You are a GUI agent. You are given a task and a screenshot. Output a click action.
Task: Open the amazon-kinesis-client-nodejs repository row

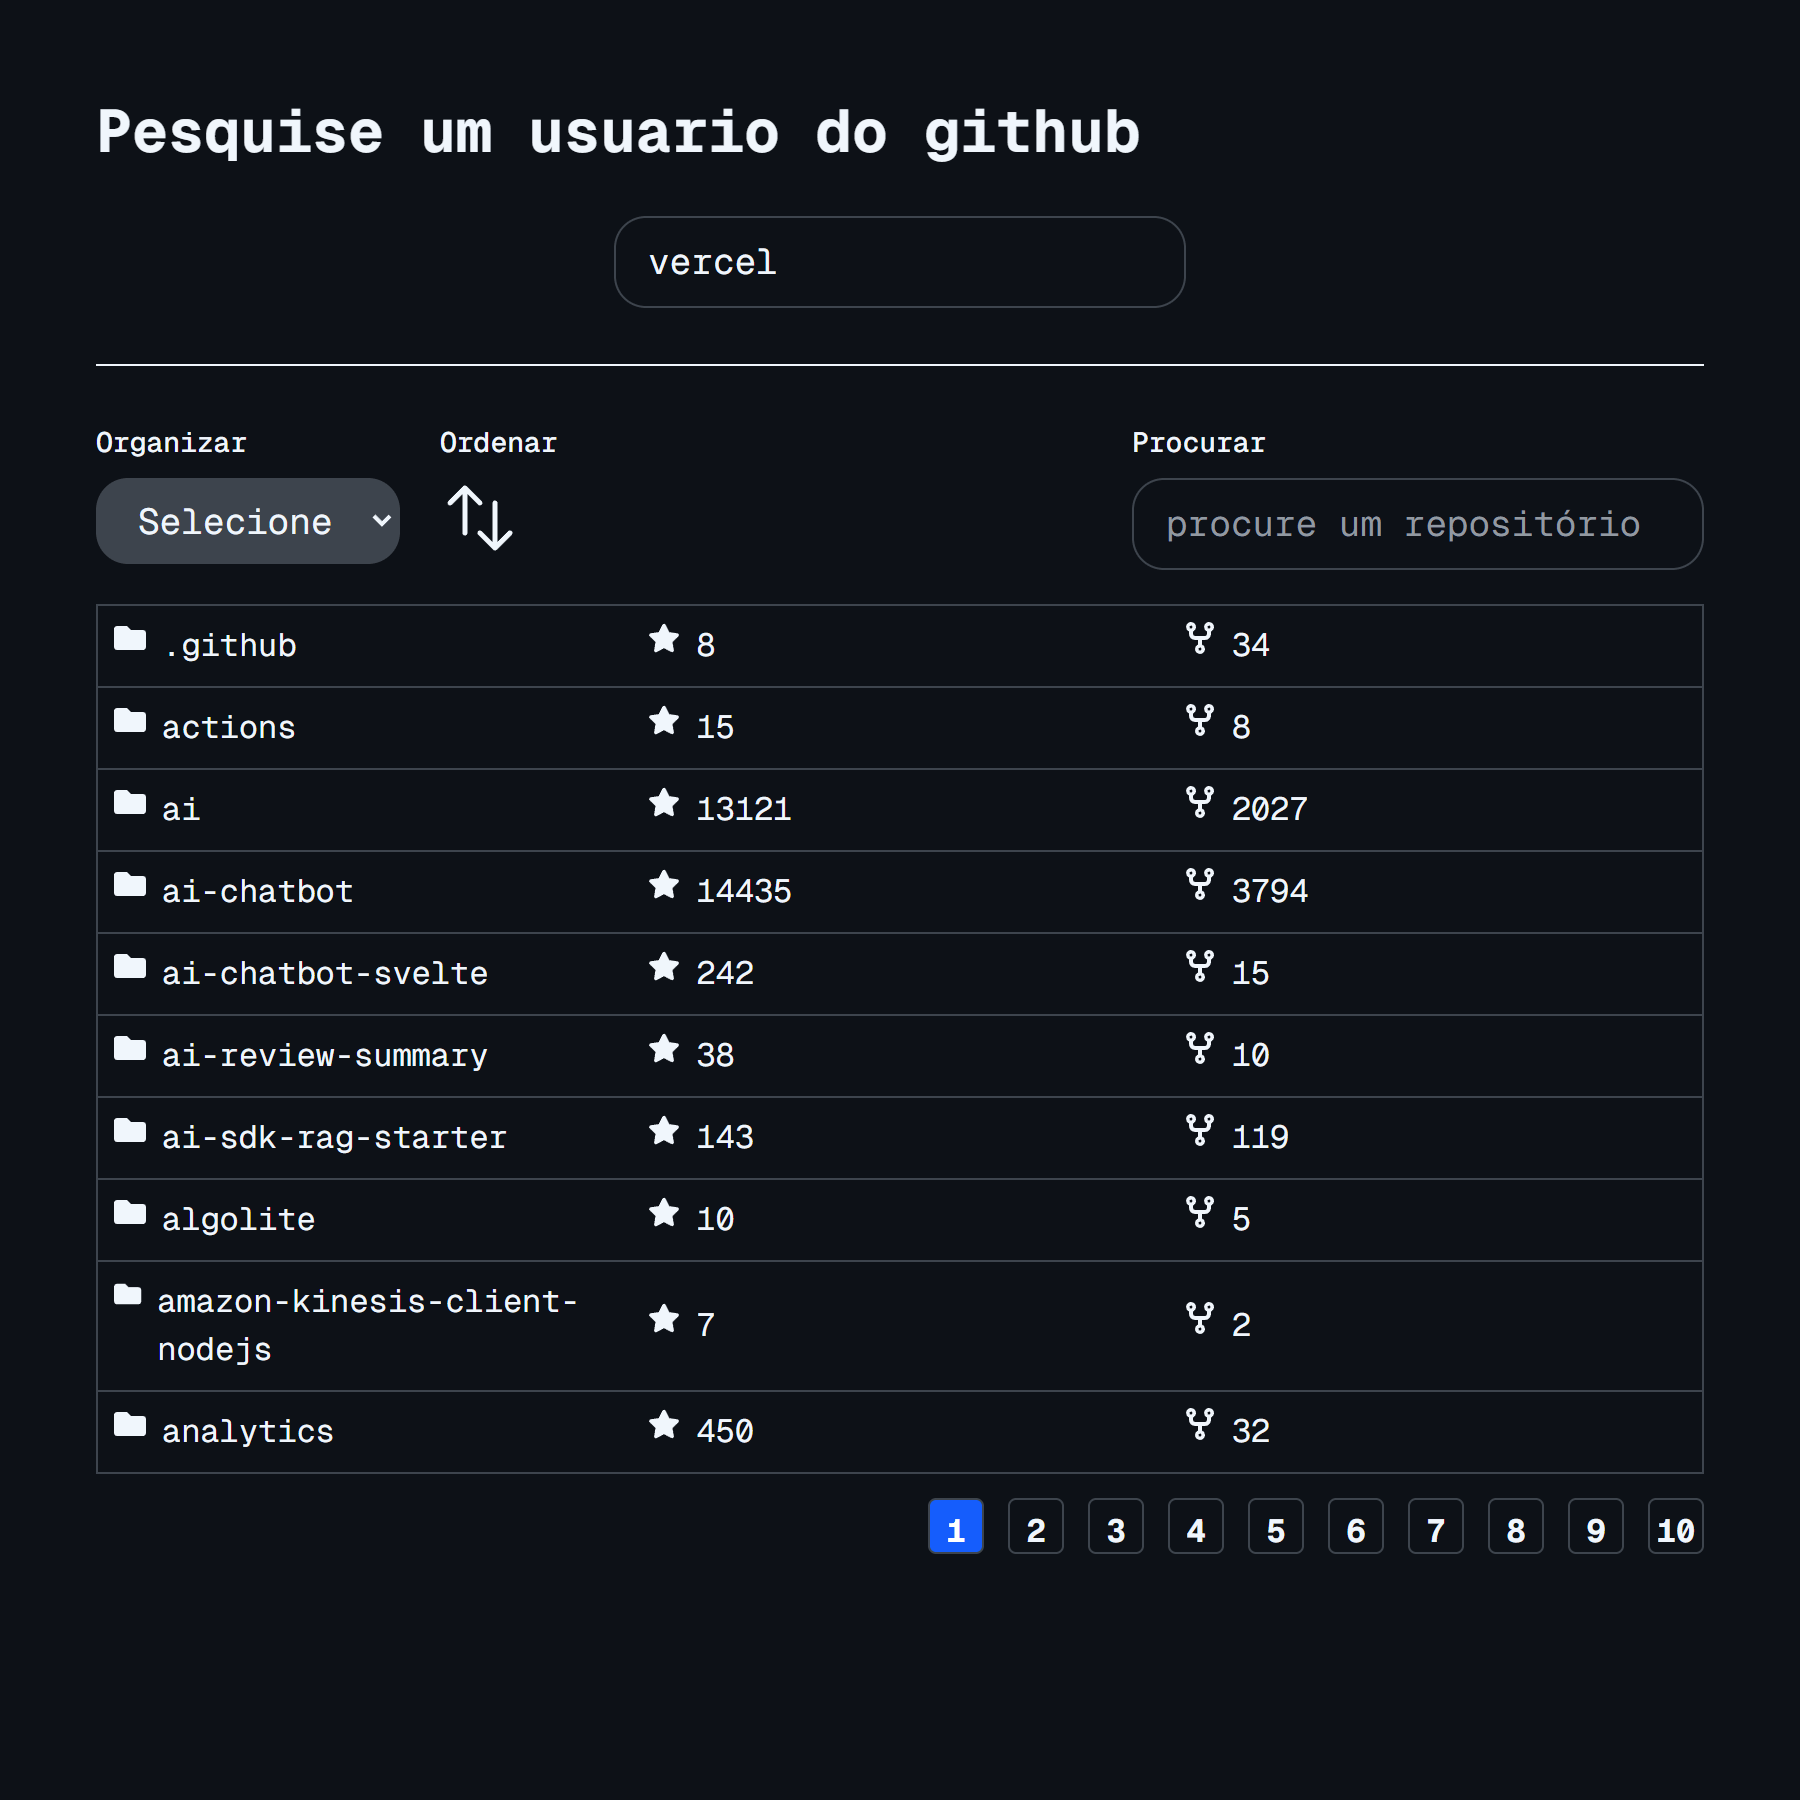367,1325
